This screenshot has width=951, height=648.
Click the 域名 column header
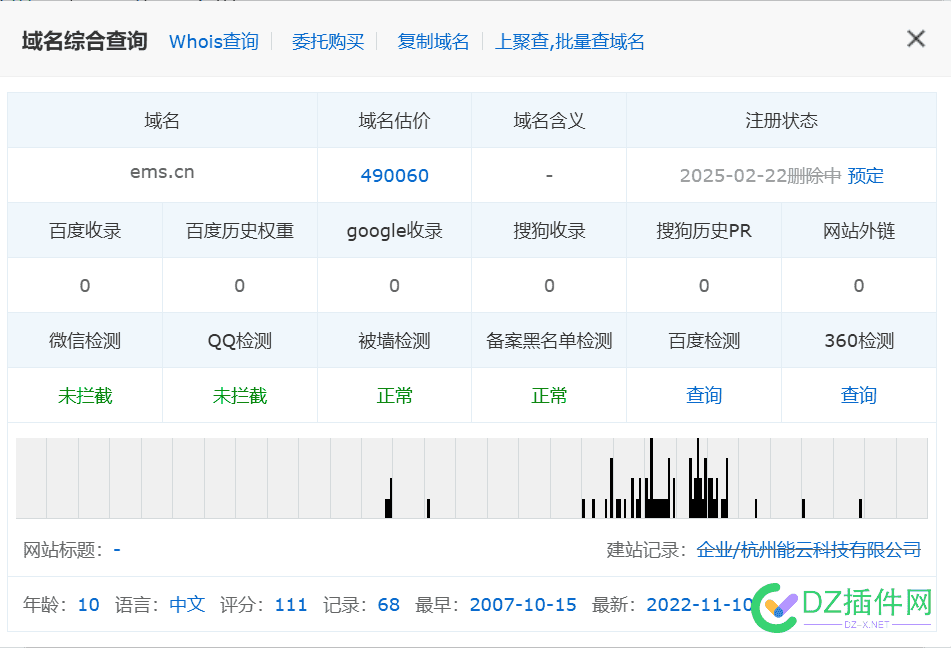point(163,121)
